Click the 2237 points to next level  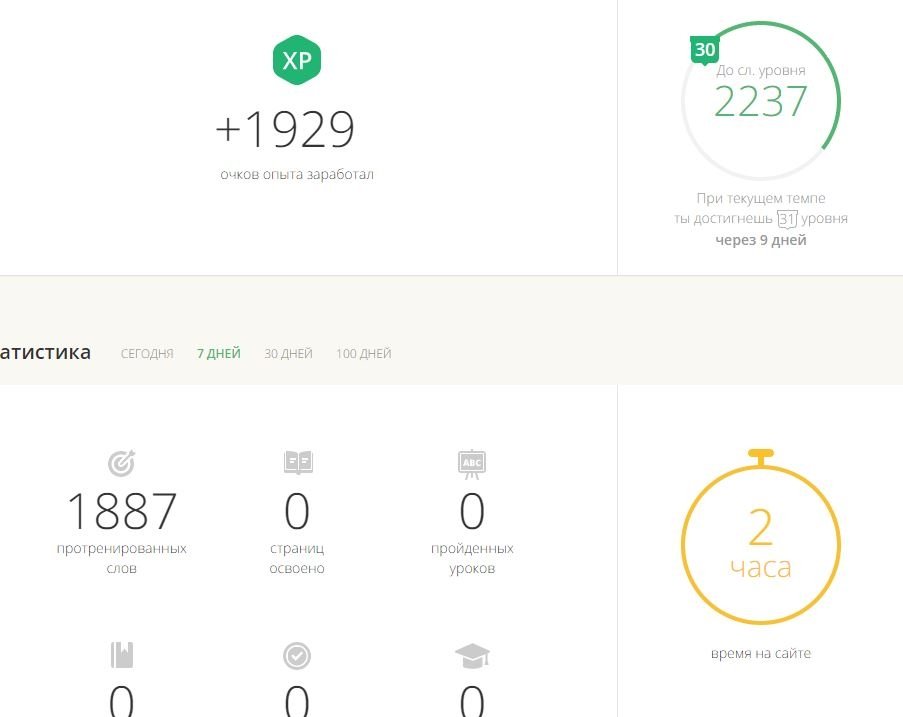[760, 101]
